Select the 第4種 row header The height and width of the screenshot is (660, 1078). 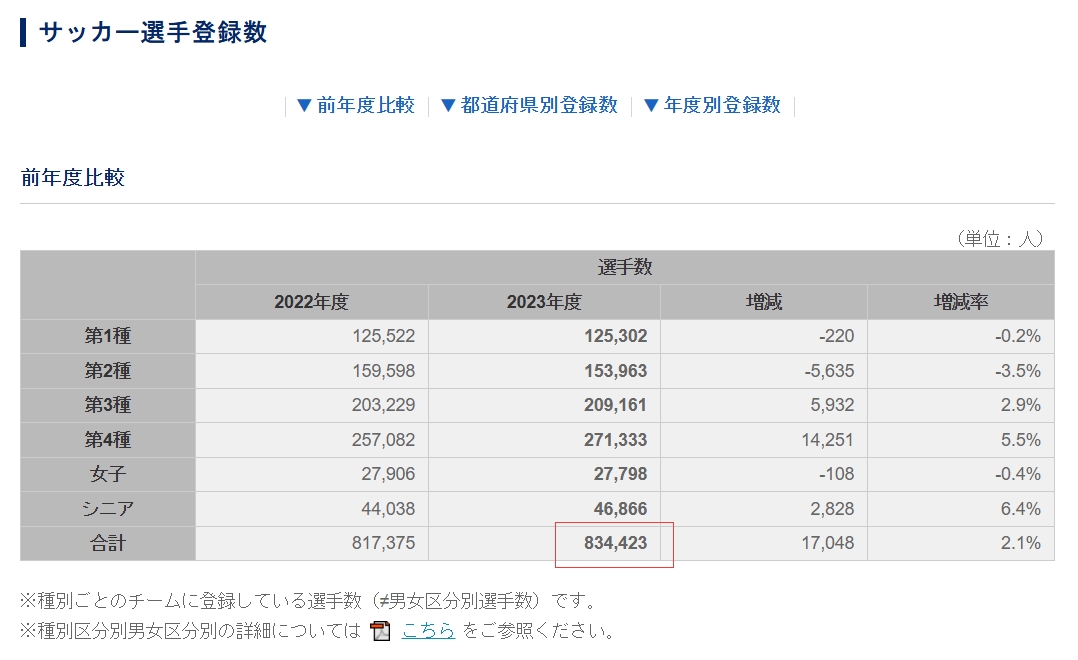[107, 440]
